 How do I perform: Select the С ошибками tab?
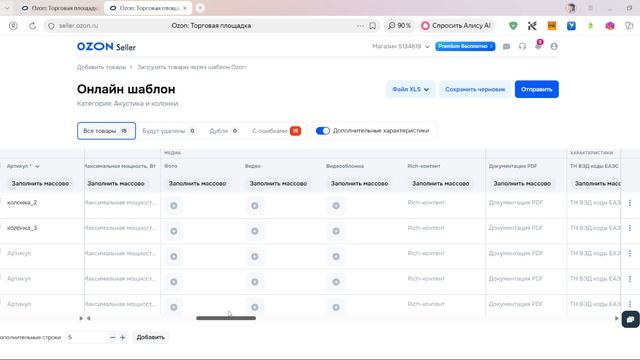tap(276, 131)
